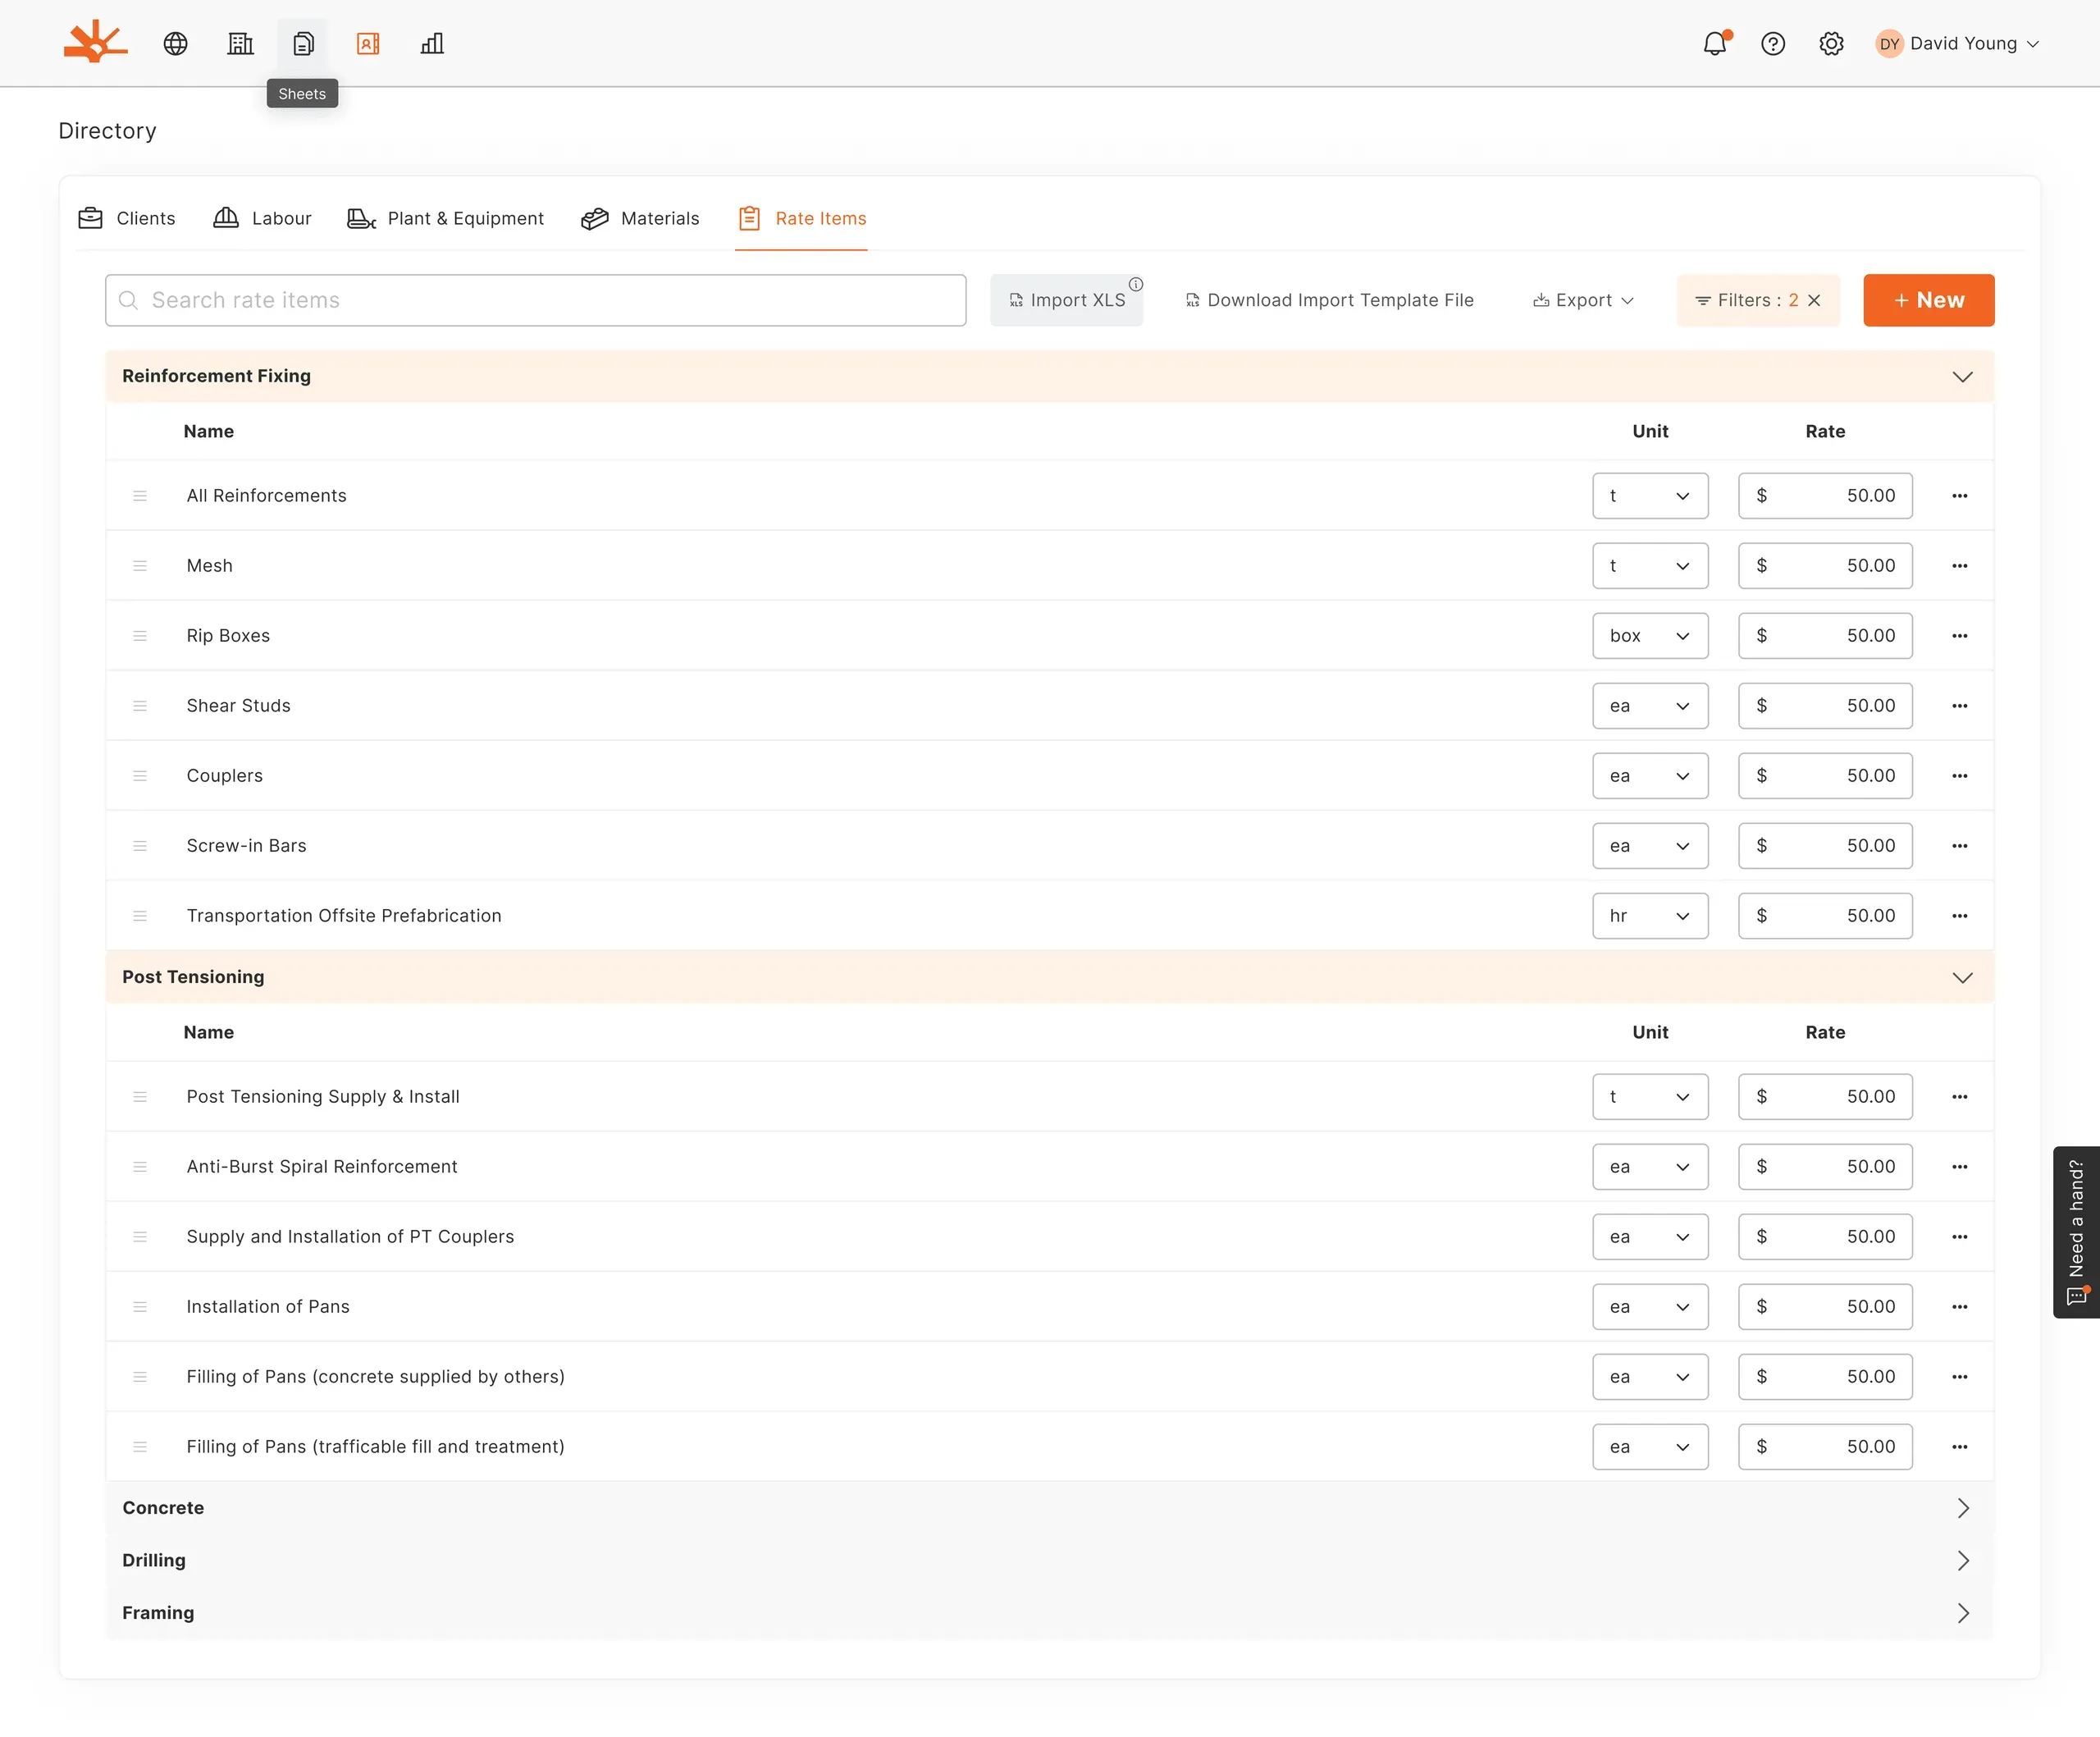This screenshot has width=2100, height=1737.
Task: Open more options for Mesh
Action: pos(1960,566)
